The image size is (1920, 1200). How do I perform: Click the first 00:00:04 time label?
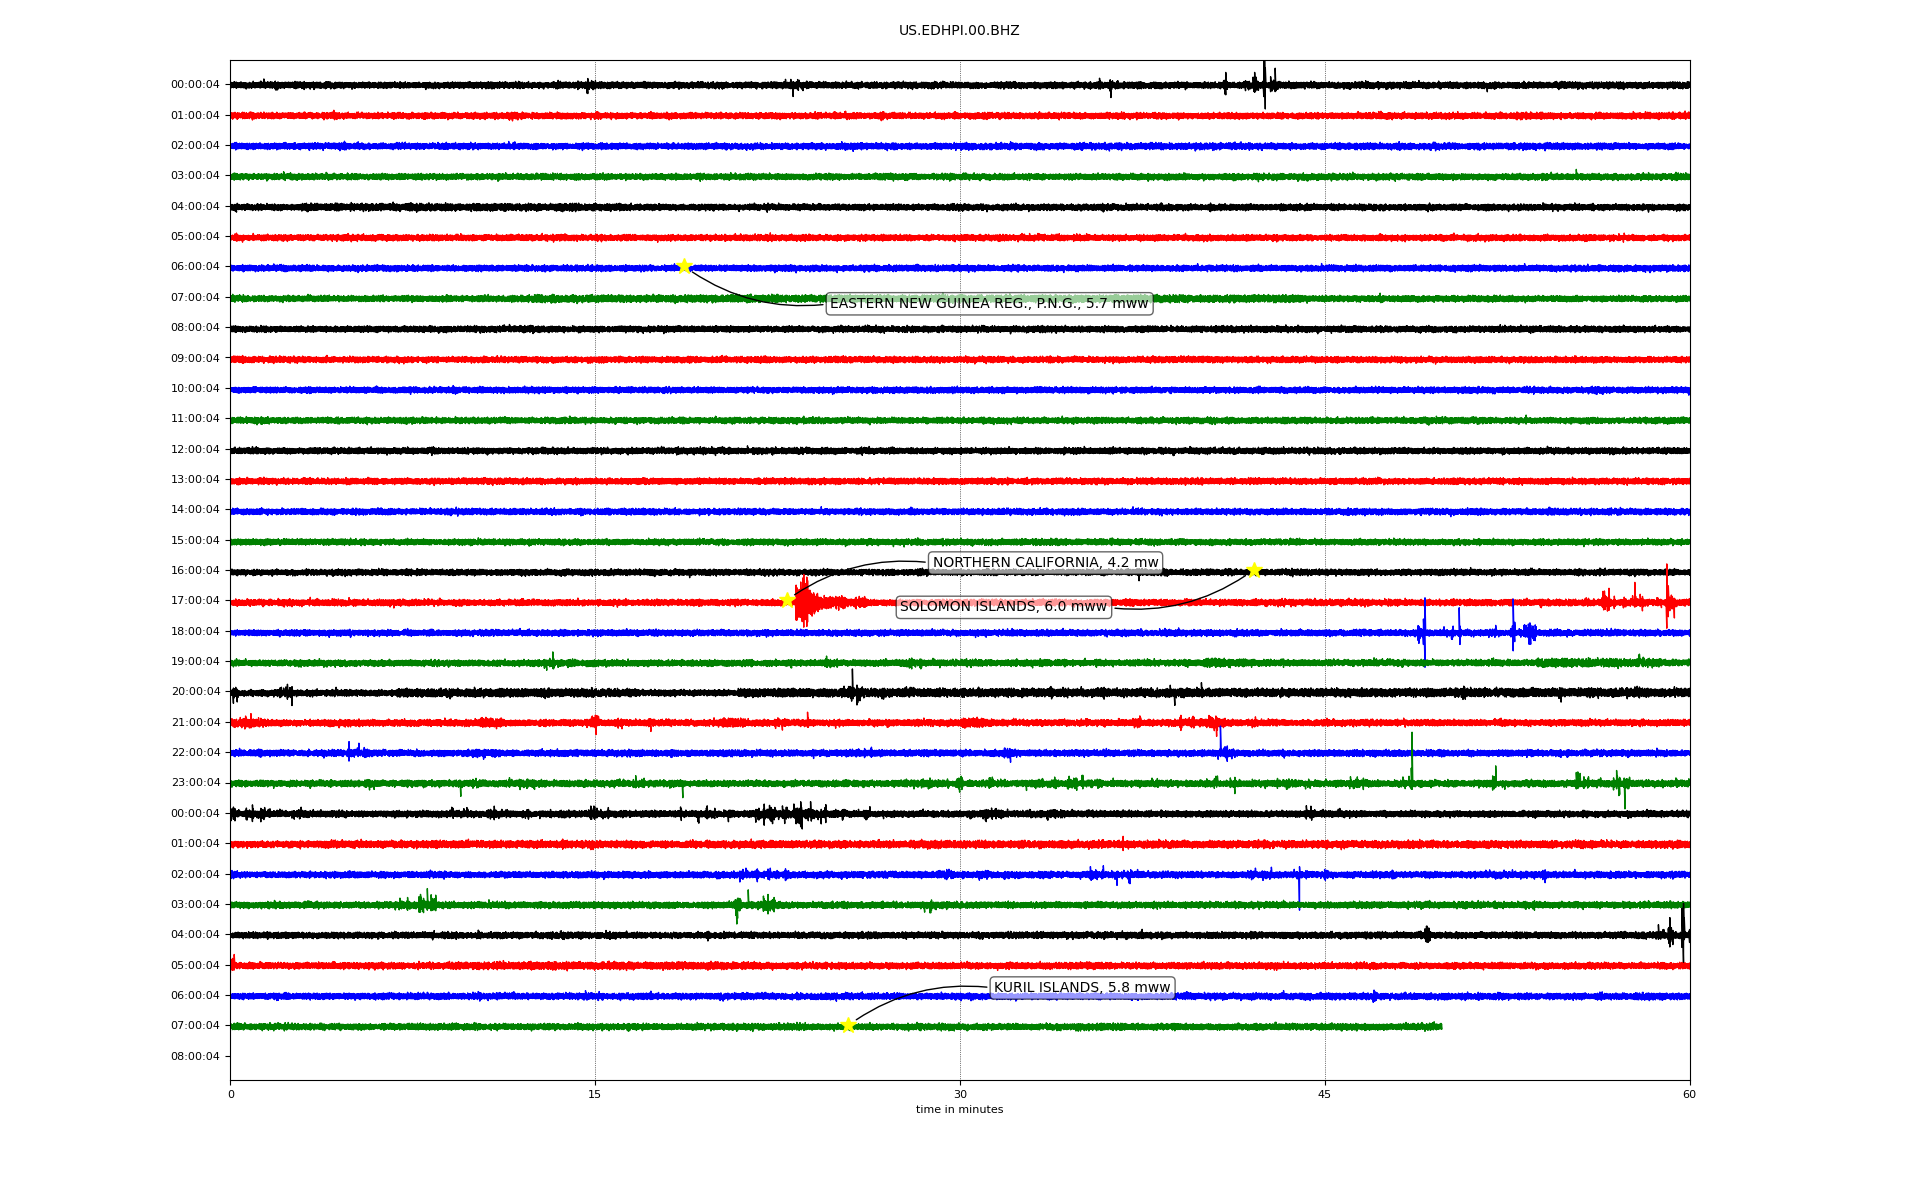[195, 85]
